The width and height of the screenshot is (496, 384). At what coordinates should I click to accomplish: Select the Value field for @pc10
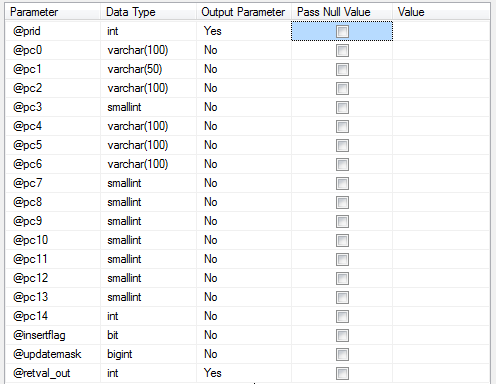[441, 240]
